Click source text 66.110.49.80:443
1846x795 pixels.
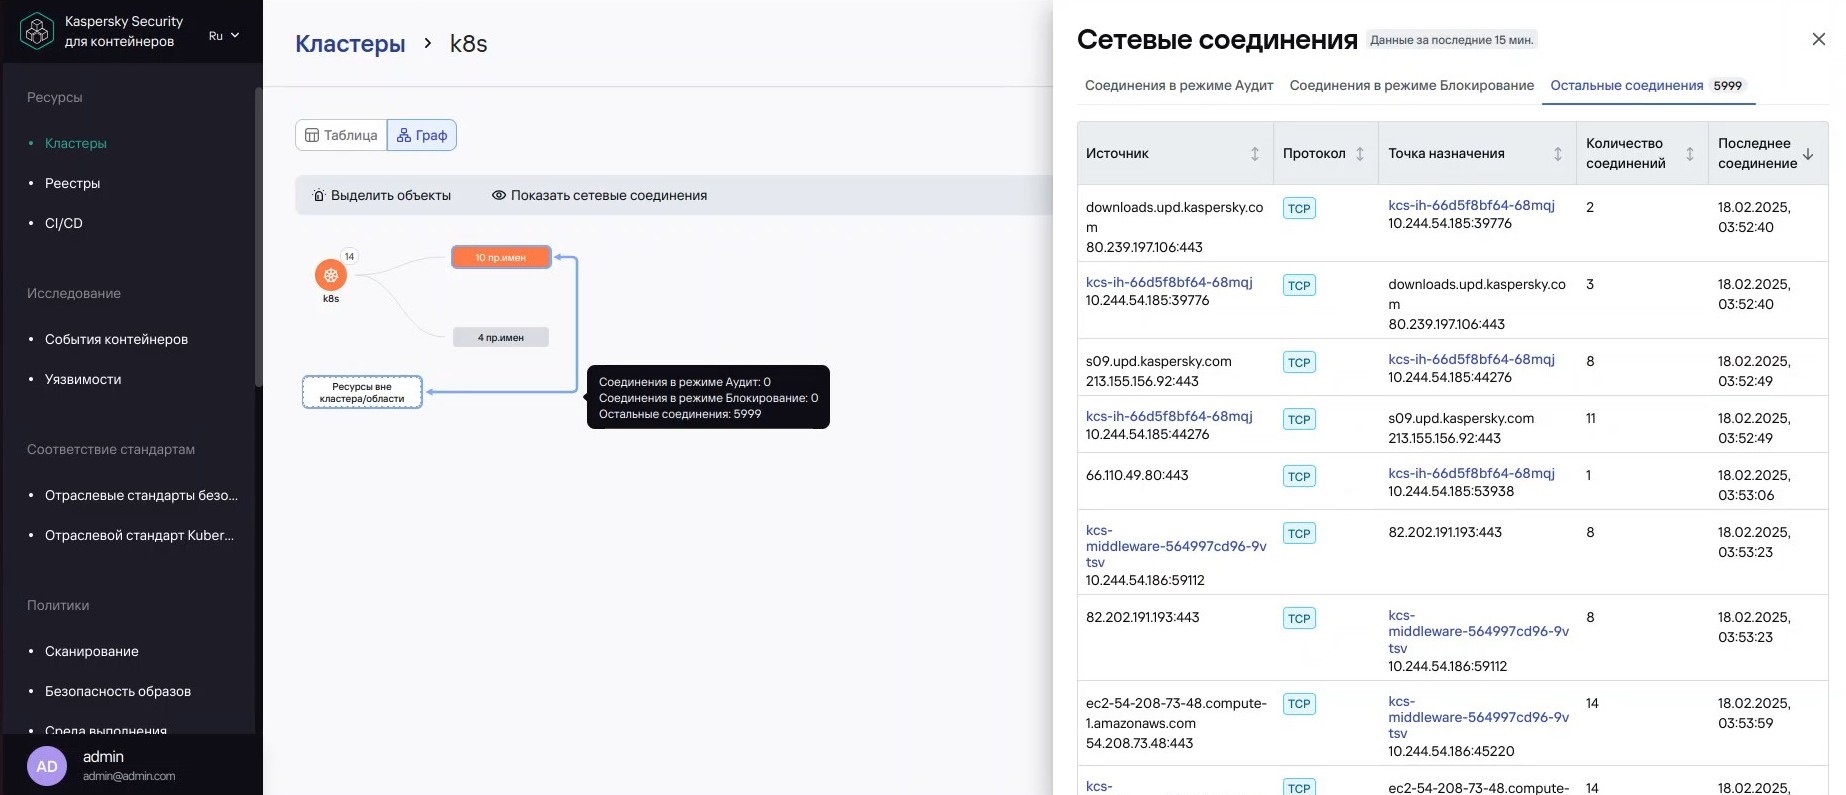pos(1137,476)
